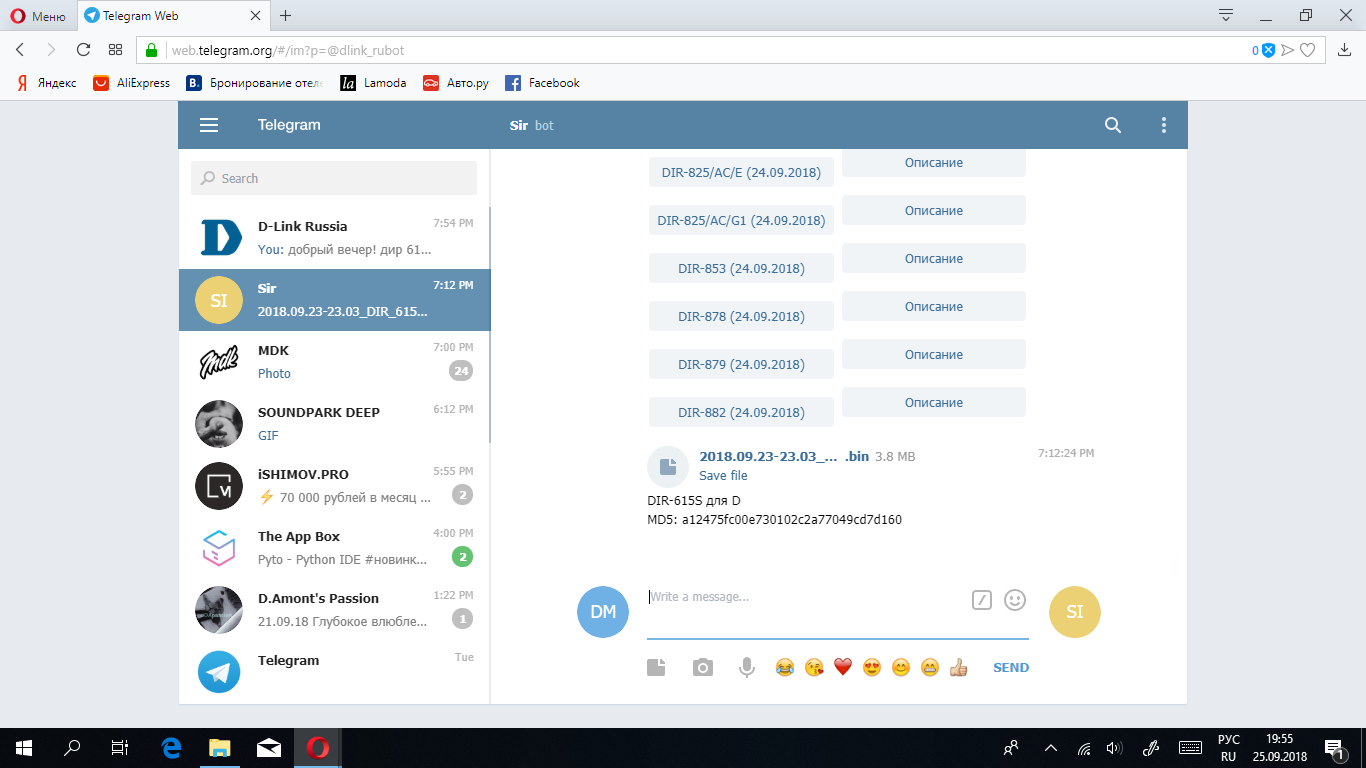Viewport: 1366px width, 768px height.
Task: Open browser downloads arrow icon
Action: 1344,50
